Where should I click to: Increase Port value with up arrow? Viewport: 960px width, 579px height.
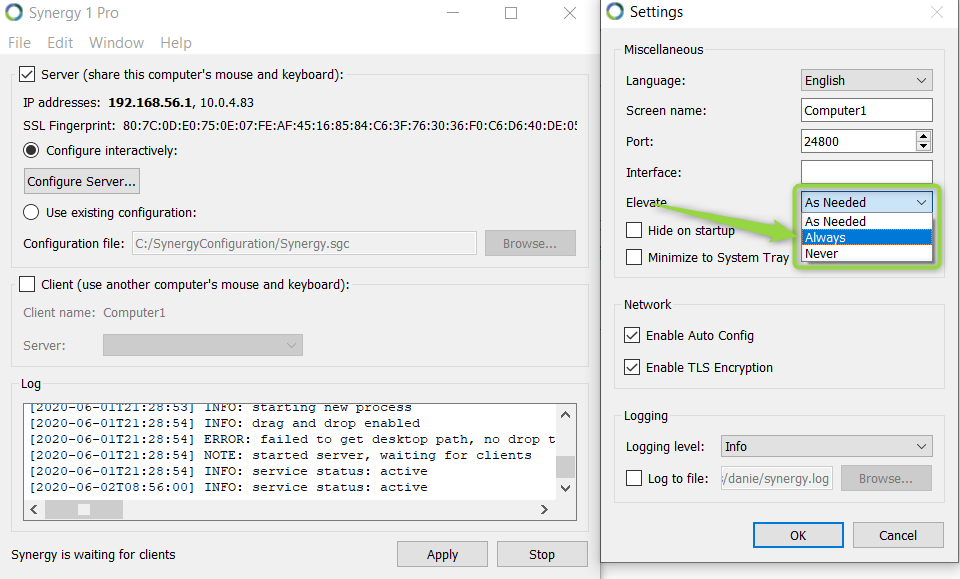click(923, 136)
